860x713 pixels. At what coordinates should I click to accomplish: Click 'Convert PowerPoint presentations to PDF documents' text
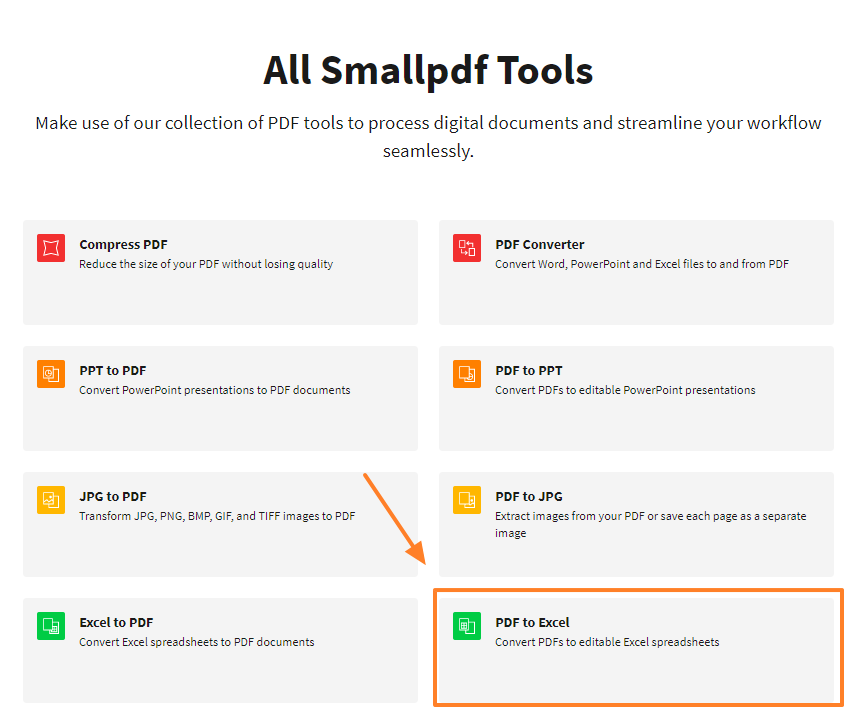[x=214, y=390]
